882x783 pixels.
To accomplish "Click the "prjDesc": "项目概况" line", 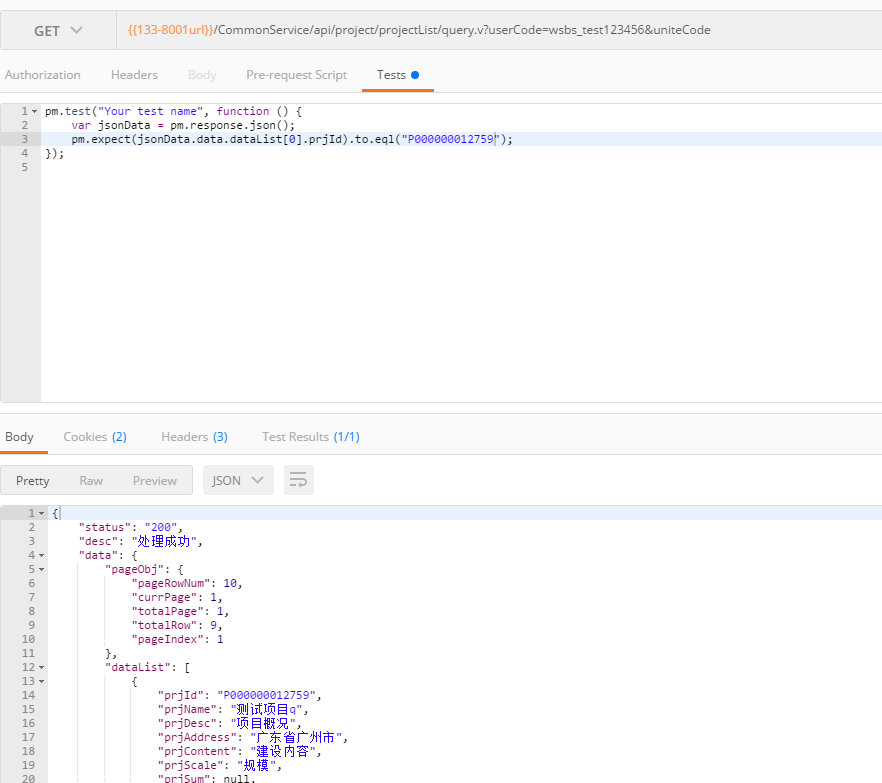I will [230, 723].
